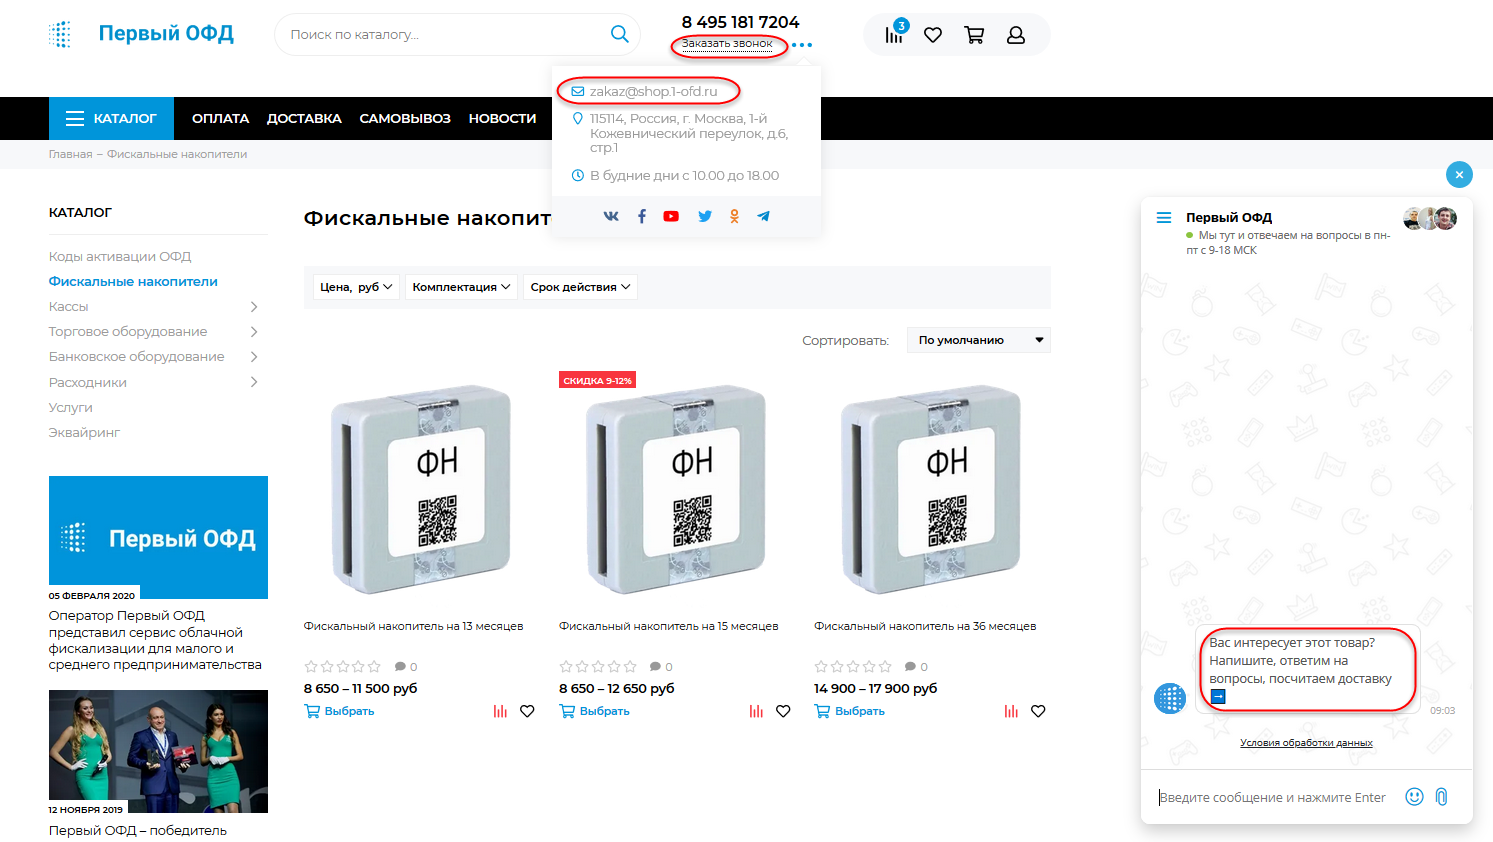Open YouTube social icon

[671, 216]
